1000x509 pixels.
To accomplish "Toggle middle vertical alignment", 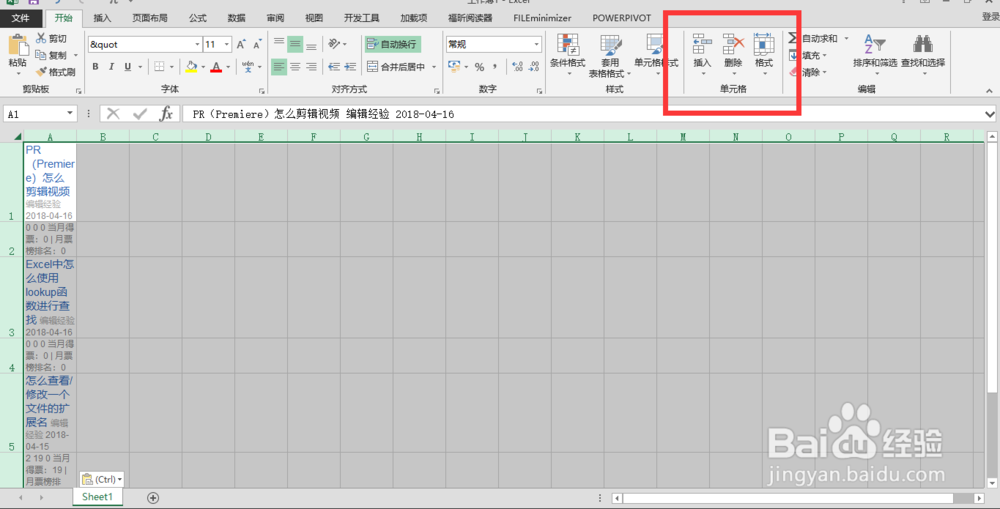I will [295, 44].
